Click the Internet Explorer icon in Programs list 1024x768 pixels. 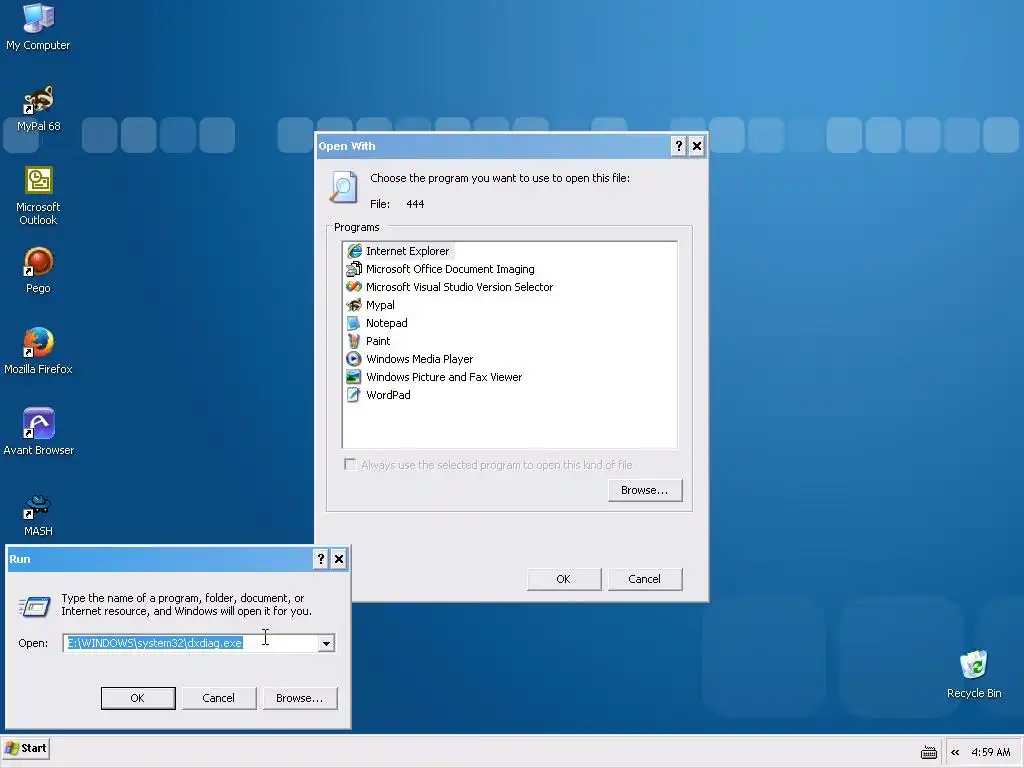(354, 251)
